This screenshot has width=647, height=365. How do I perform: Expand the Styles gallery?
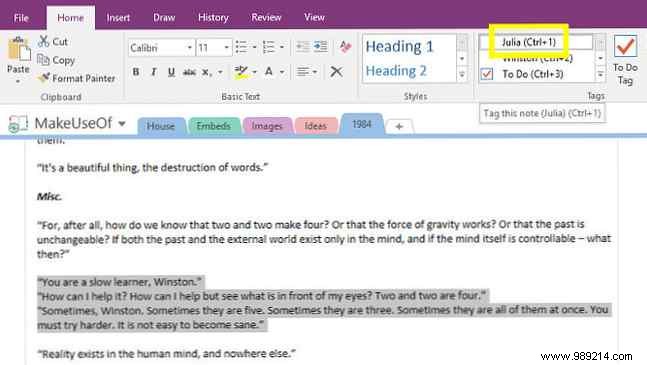tap(462, 75)
